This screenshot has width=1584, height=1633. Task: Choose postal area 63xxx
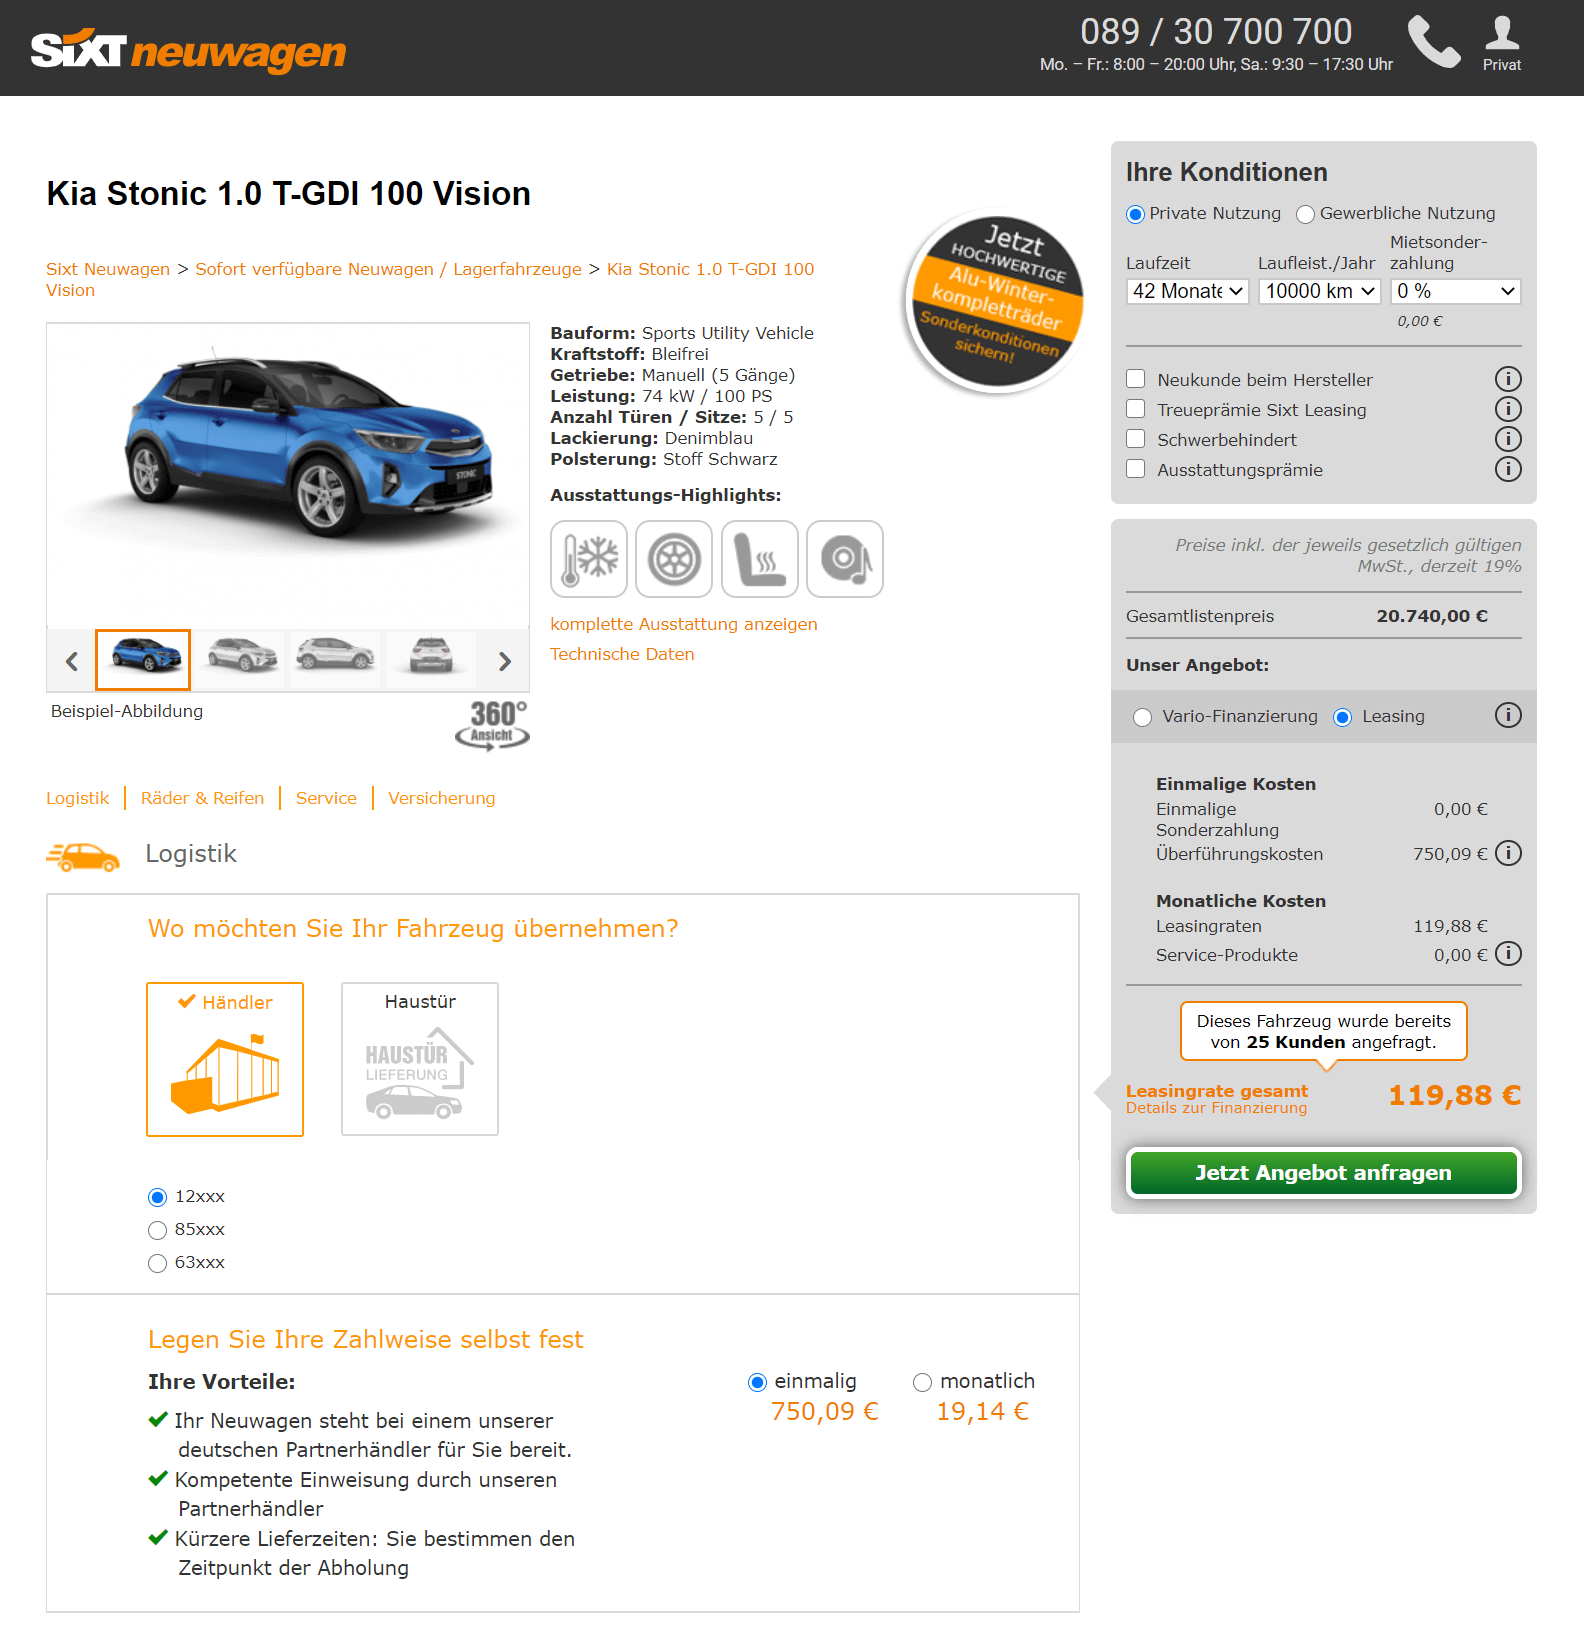[157, 1263]
